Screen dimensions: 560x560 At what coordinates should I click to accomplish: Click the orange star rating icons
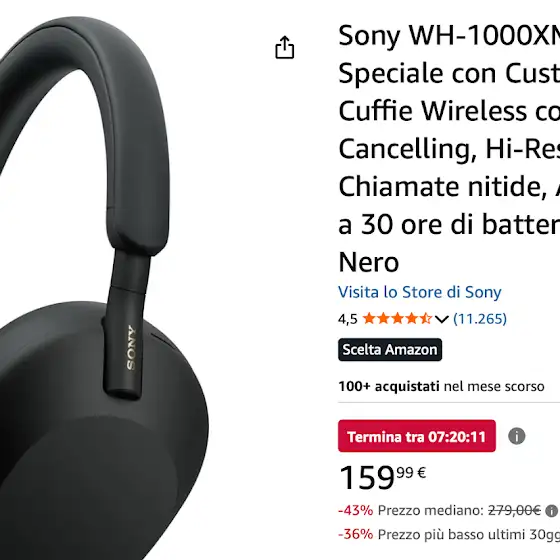[x=398, y=318]
